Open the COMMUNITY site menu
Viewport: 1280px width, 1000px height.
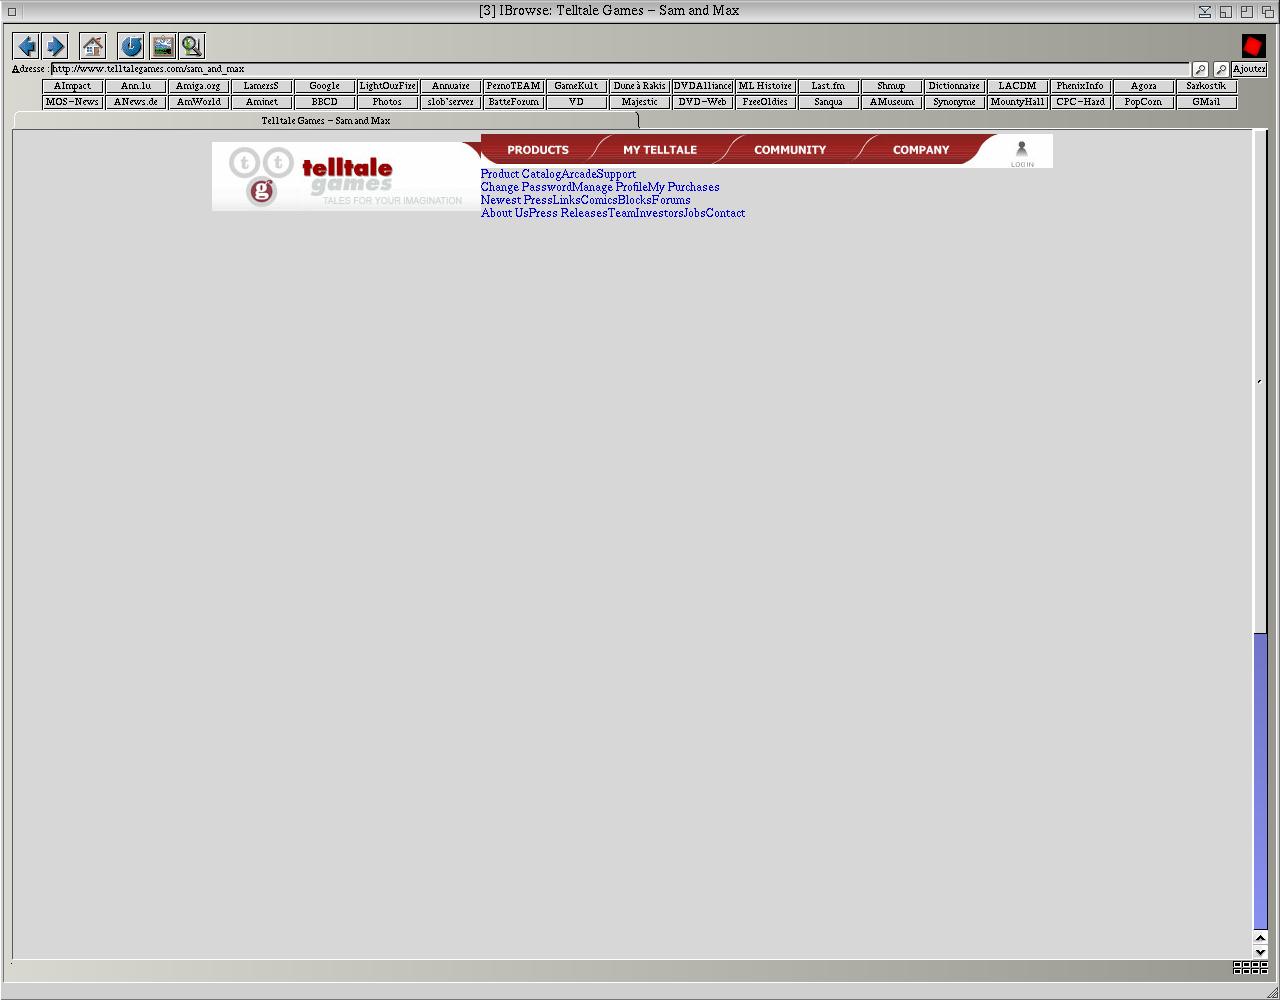790,150
